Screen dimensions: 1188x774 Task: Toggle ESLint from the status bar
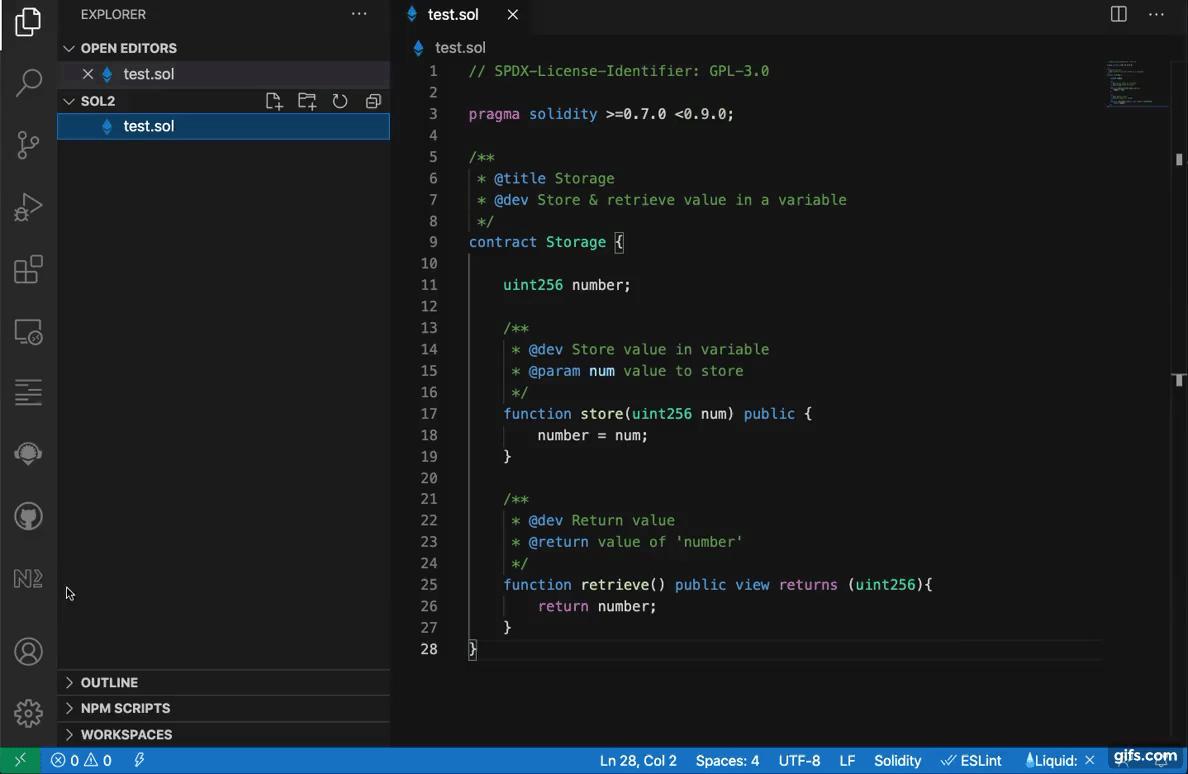pos(971,760)
